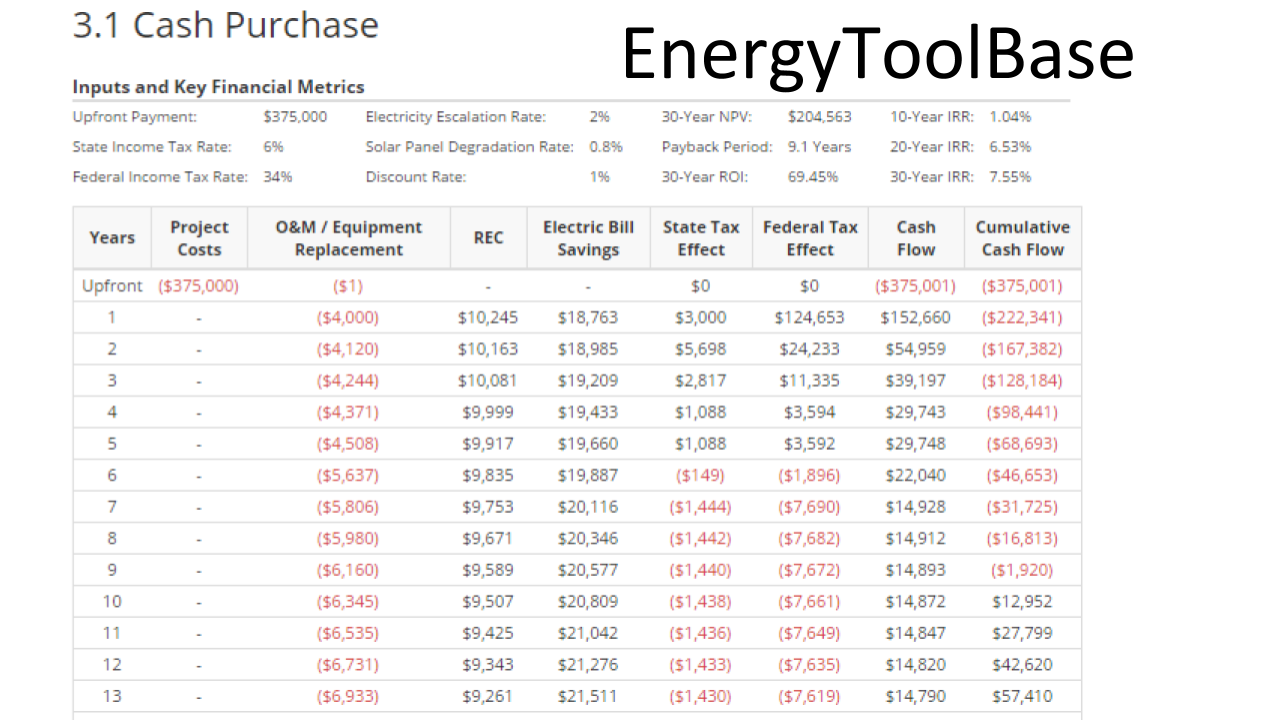Screen dimensions: 1280x720
Task: Click the '($1,920)' cumulative cash flow cell
Action: point(1022,570)
